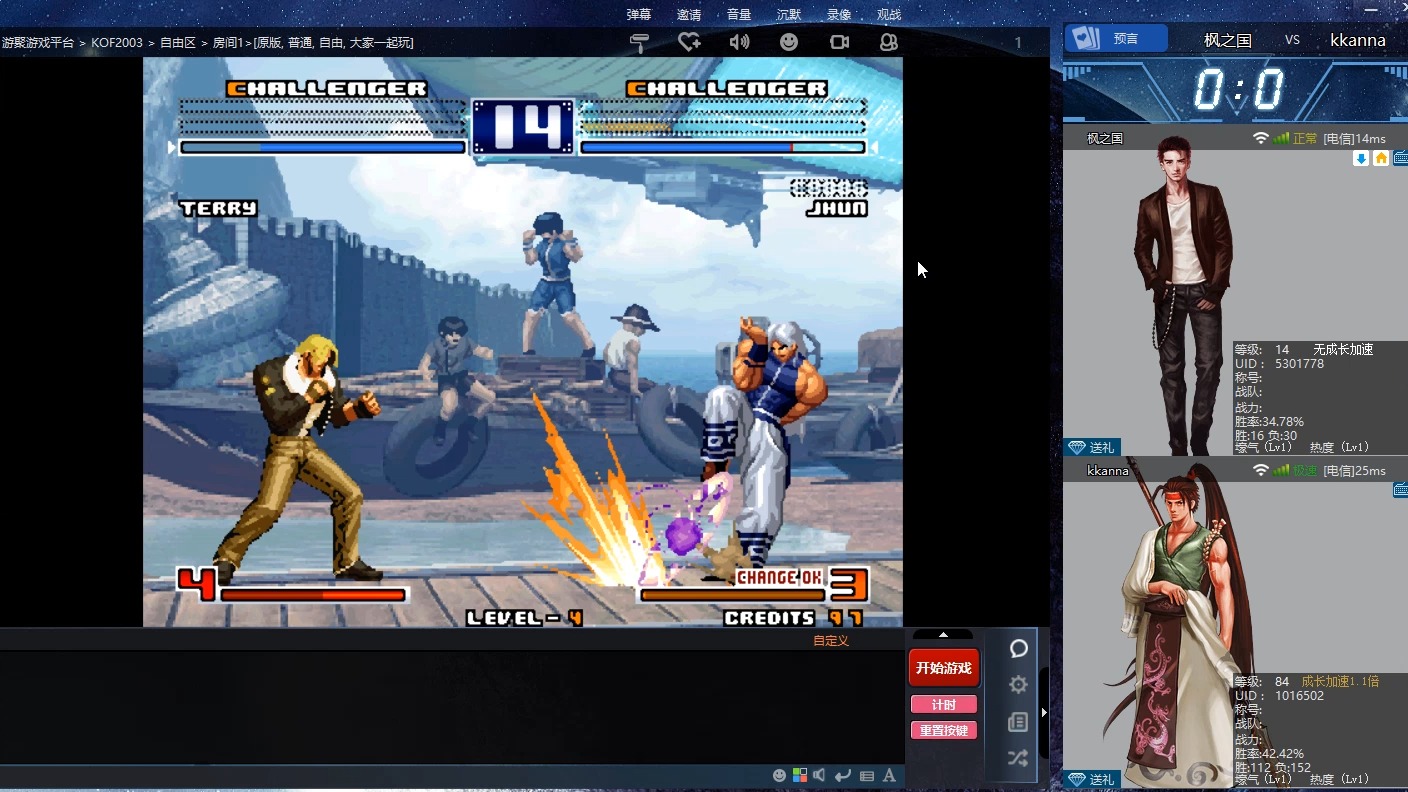Click 枫之国 name in the VS header
Image resolution: width=1408 pixels, height=792 pixels.
(x=1227, y=40)
